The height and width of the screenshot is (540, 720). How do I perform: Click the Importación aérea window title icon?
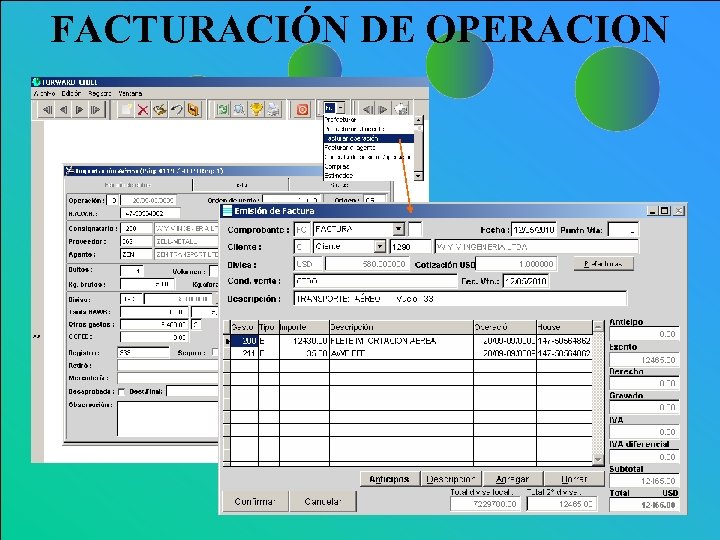tap(70, 171)
